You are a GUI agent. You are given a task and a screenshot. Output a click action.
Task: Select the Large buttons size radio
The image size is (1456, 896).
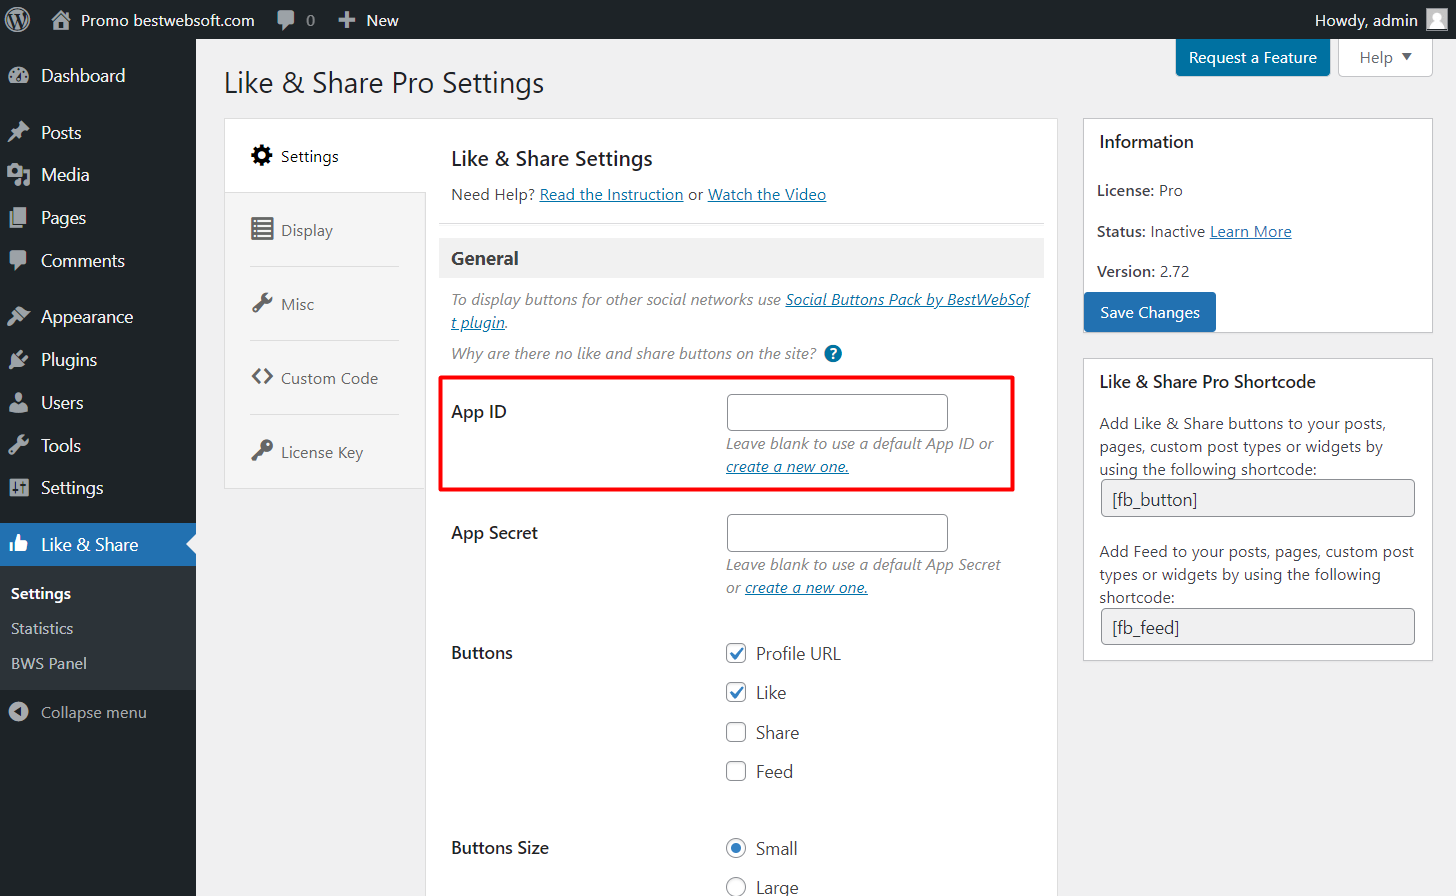736,887
